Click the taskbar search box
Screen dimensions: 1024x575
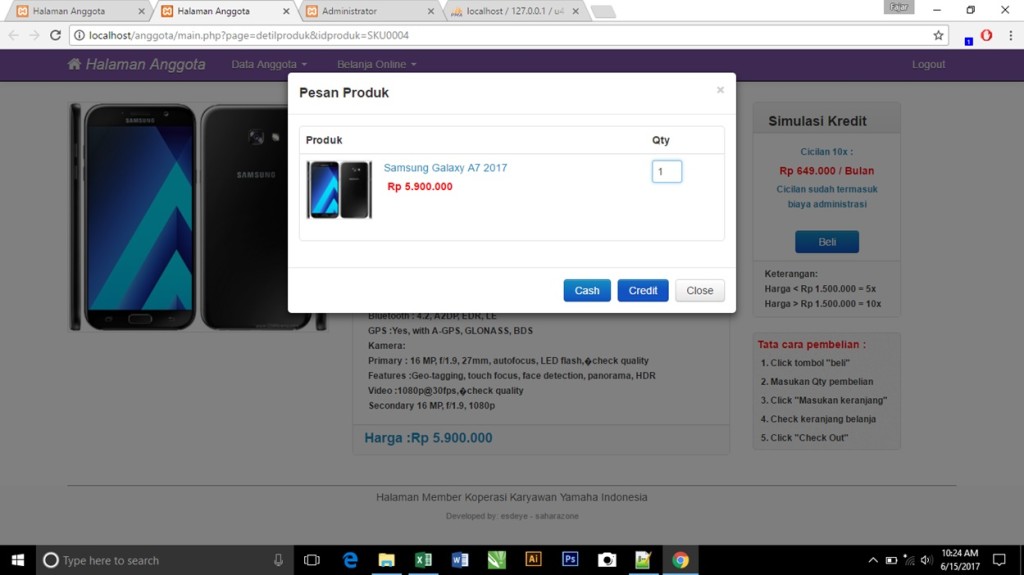[165, 560]
